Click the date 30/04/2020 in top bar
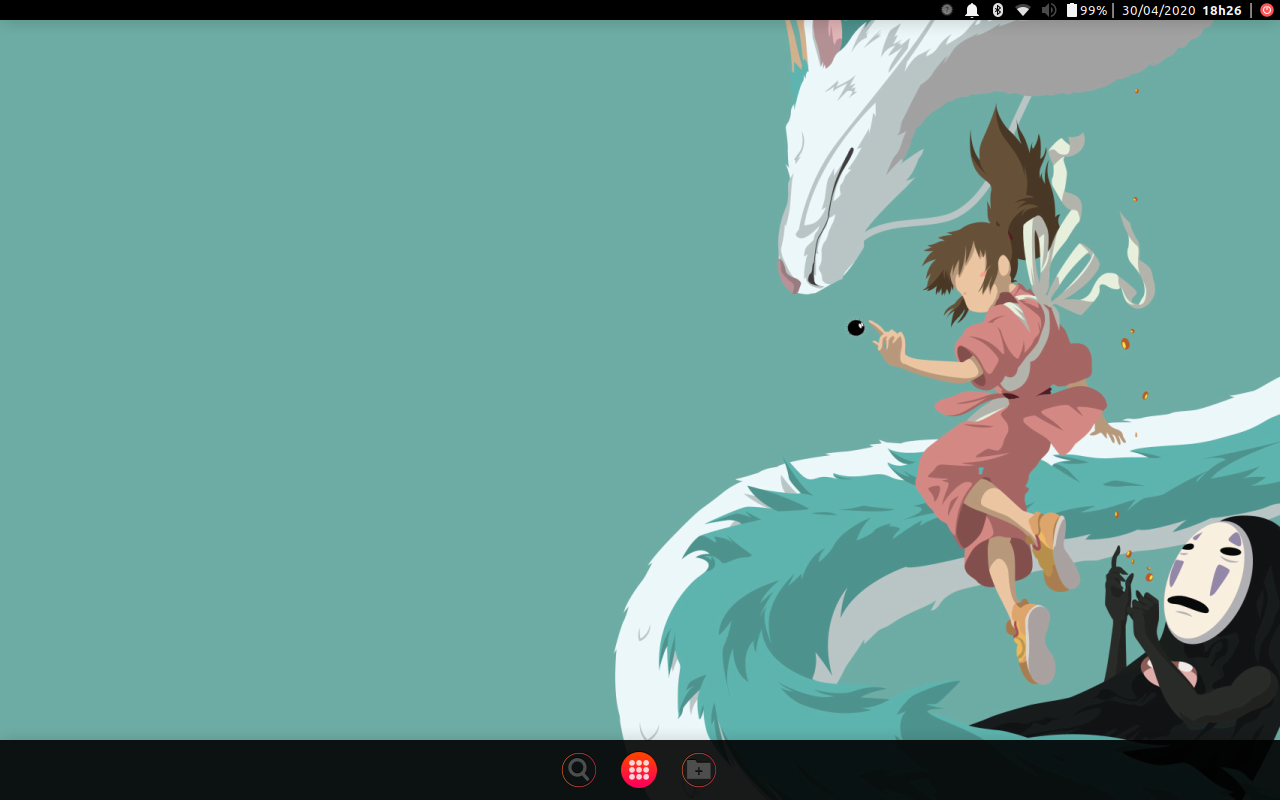The image size is (1280, 800). point(1158,10)
